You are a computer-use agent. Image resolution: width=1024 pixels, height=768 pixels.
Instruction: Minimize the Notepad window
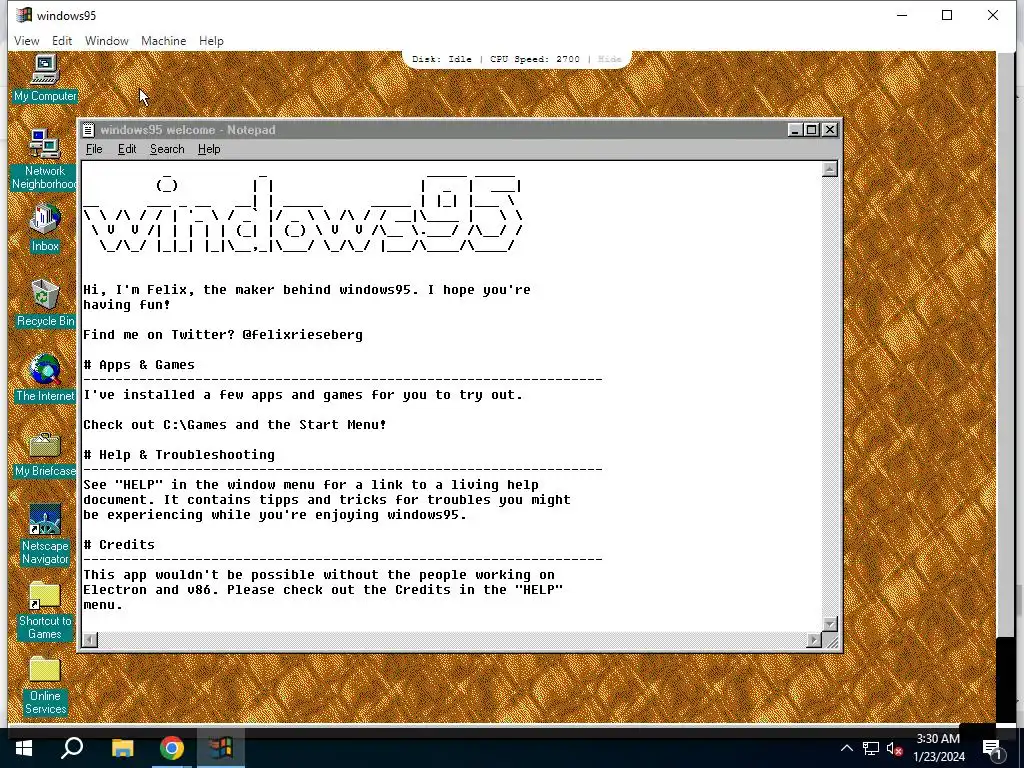(795, 130)
